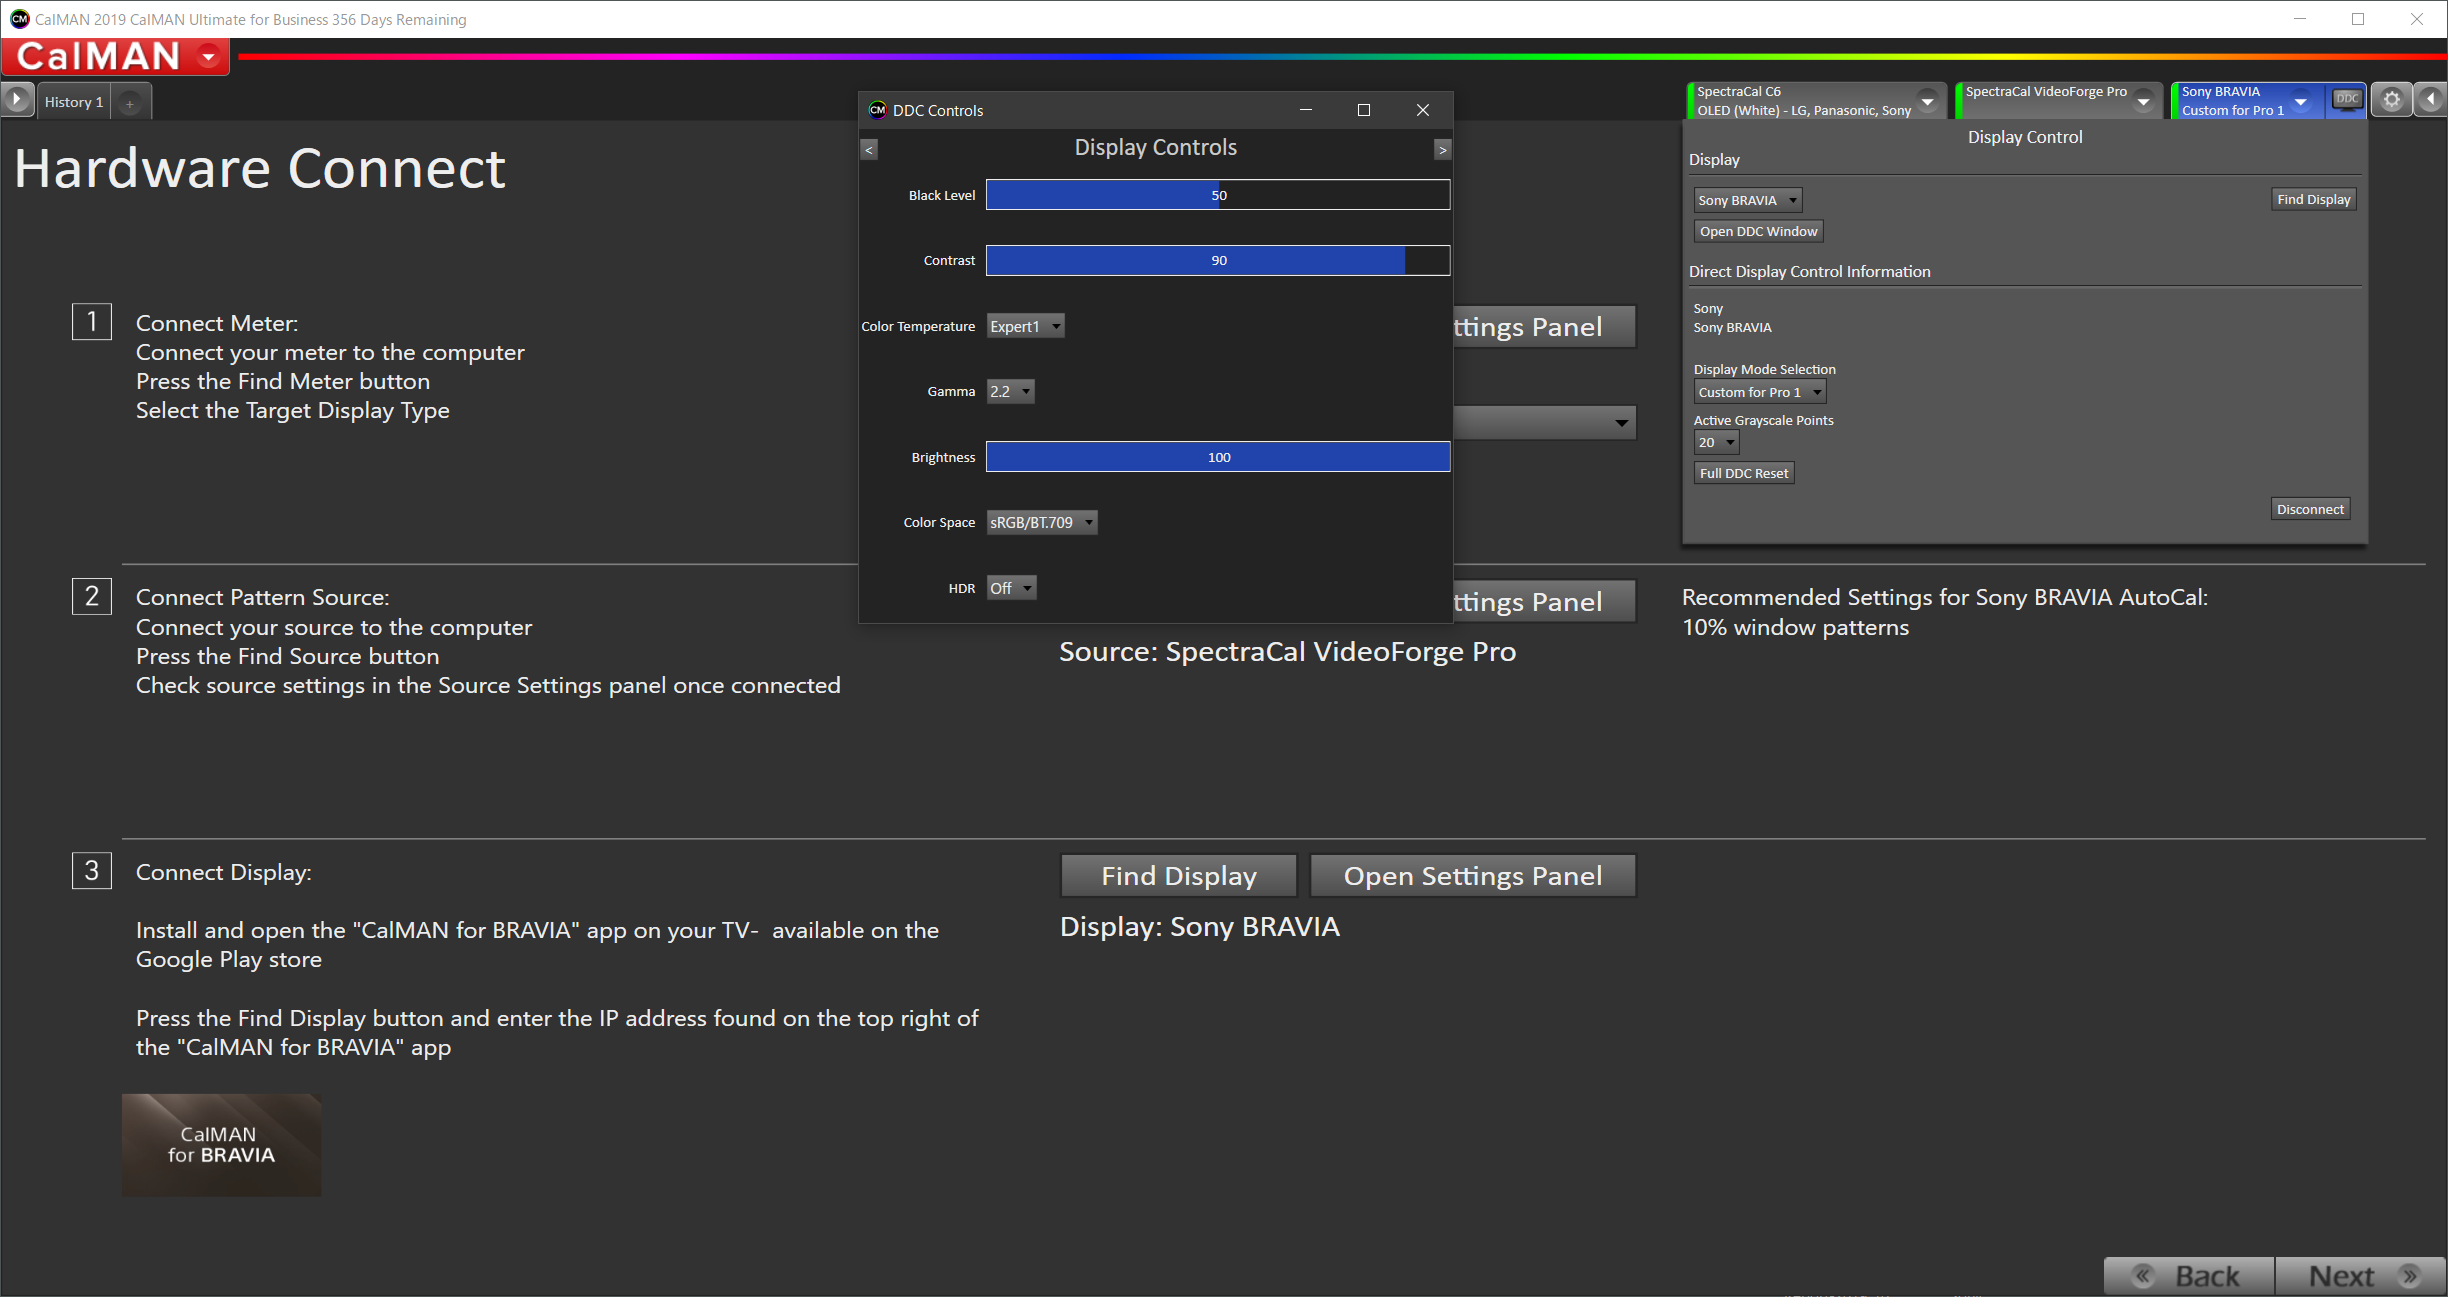Image resolution: width=2448 pixels, height=1297 pixels.
Task: Open the Color Temperature Expert1 dropdown
Action: 1025,326
